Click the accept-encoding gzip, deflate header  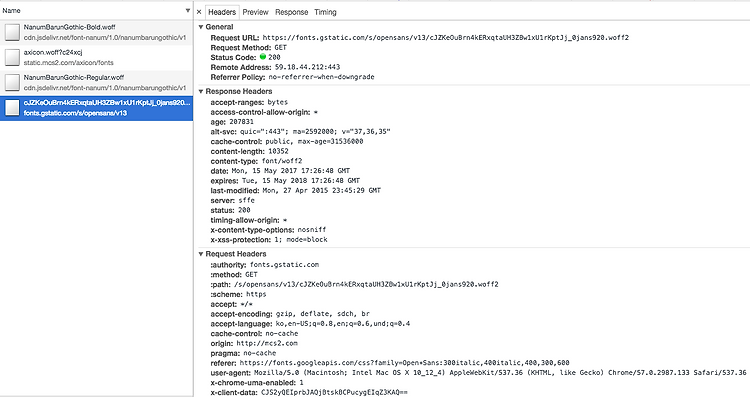[290, 314]
